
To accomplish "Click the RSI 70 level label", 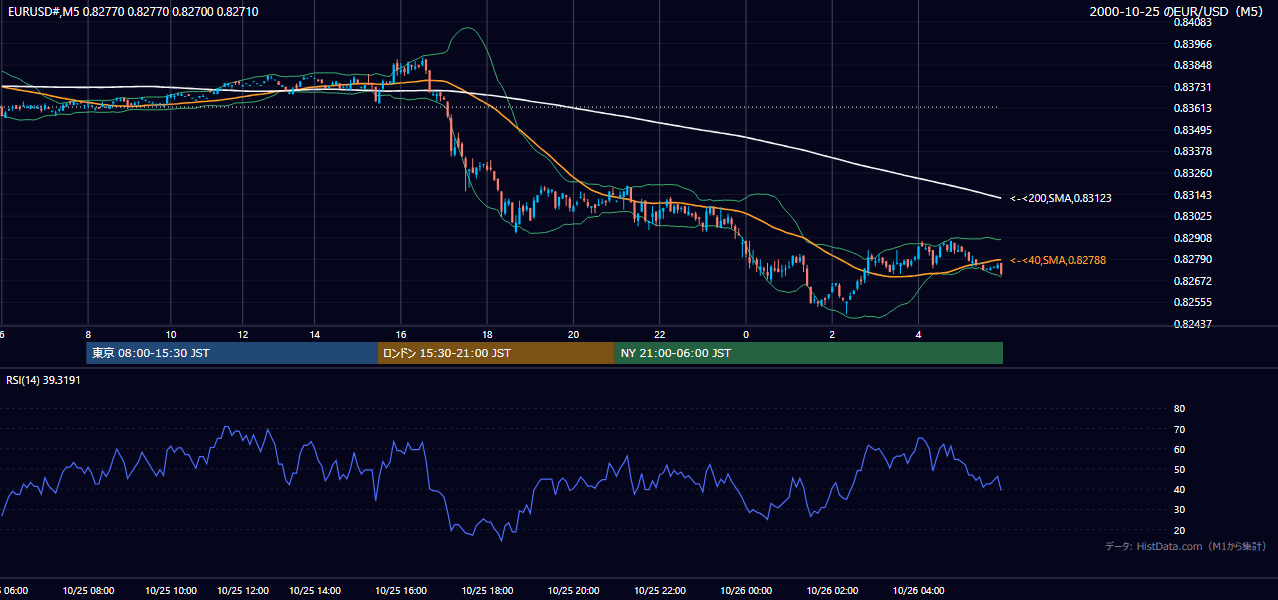I will point(1179,429).
